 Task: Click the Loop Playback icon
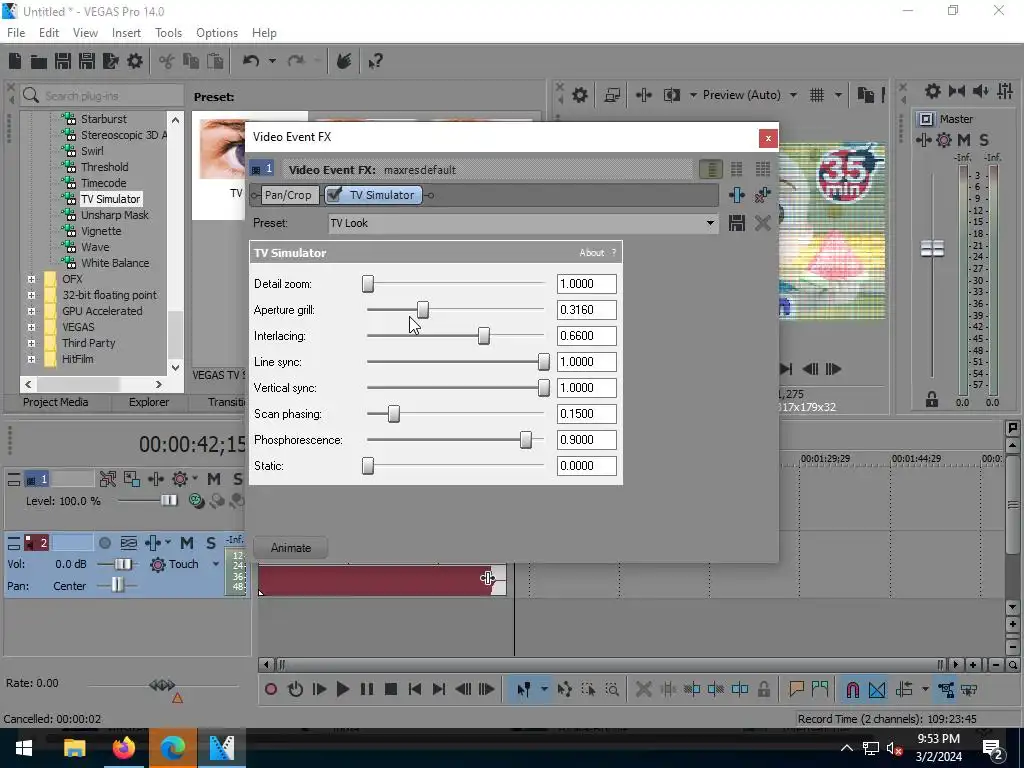pyautogui.click(x=295, y=689)
